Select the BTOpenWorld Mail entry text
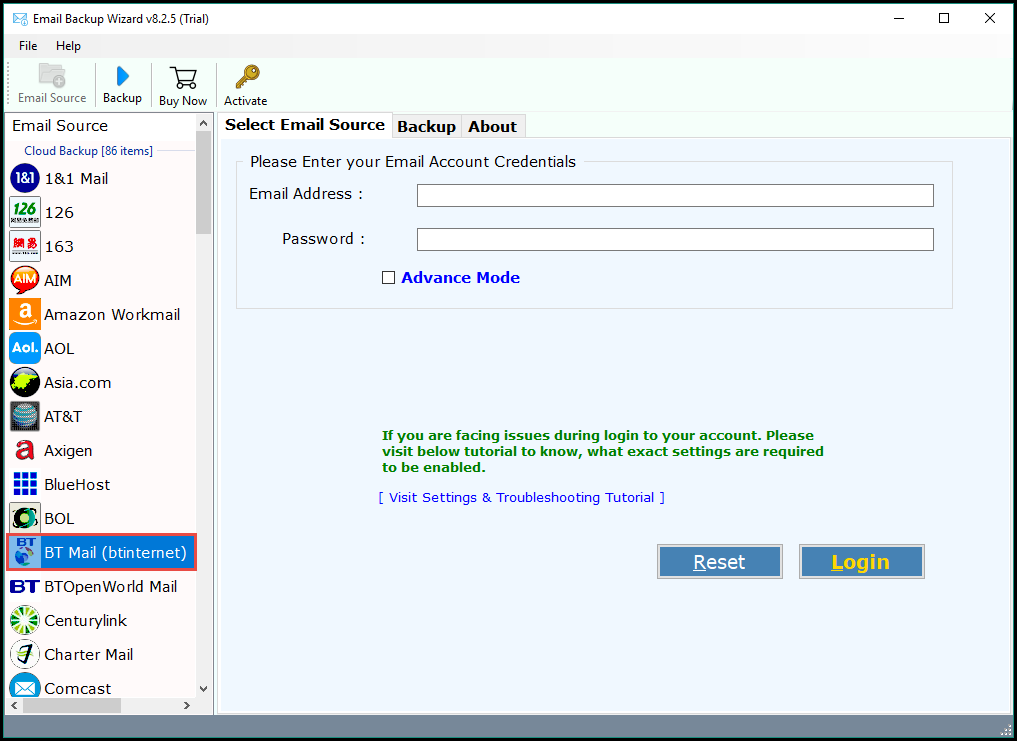Screen dimensions: 1017x741 [x=110, y=587]
